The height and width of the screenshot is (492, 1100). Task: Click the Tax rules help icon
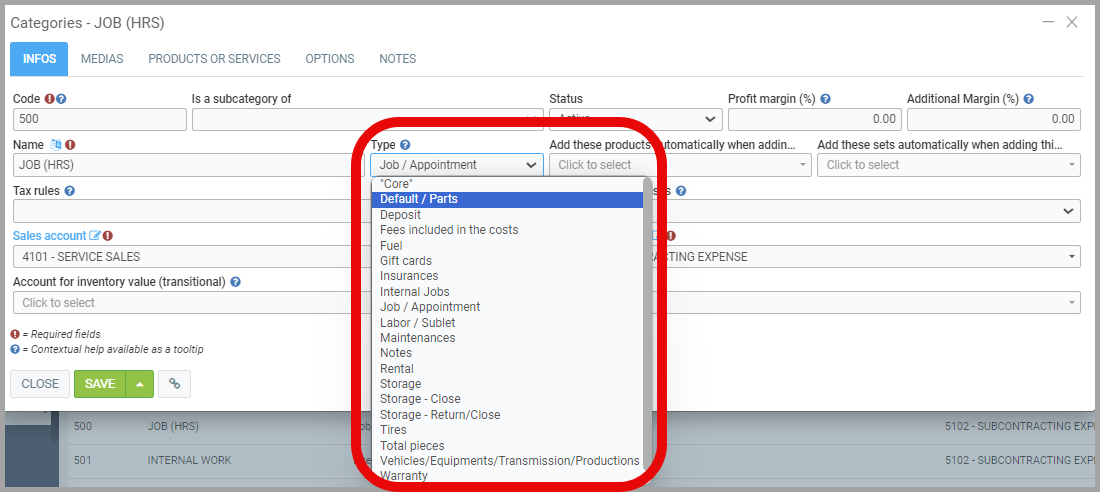pos(70,191)
